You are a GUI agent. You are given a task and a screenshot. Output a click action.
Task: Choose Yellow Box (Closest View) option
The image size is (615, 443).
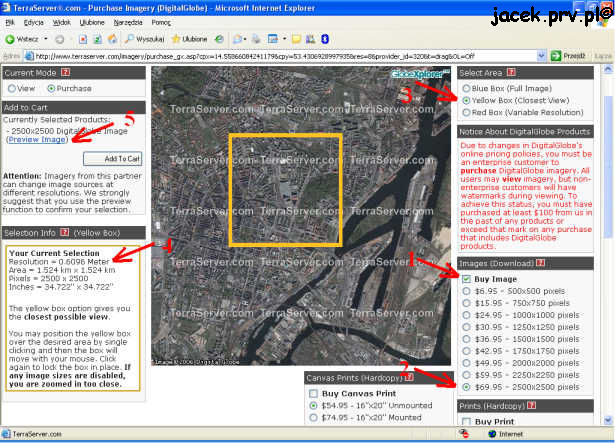(x=466, y=100)
